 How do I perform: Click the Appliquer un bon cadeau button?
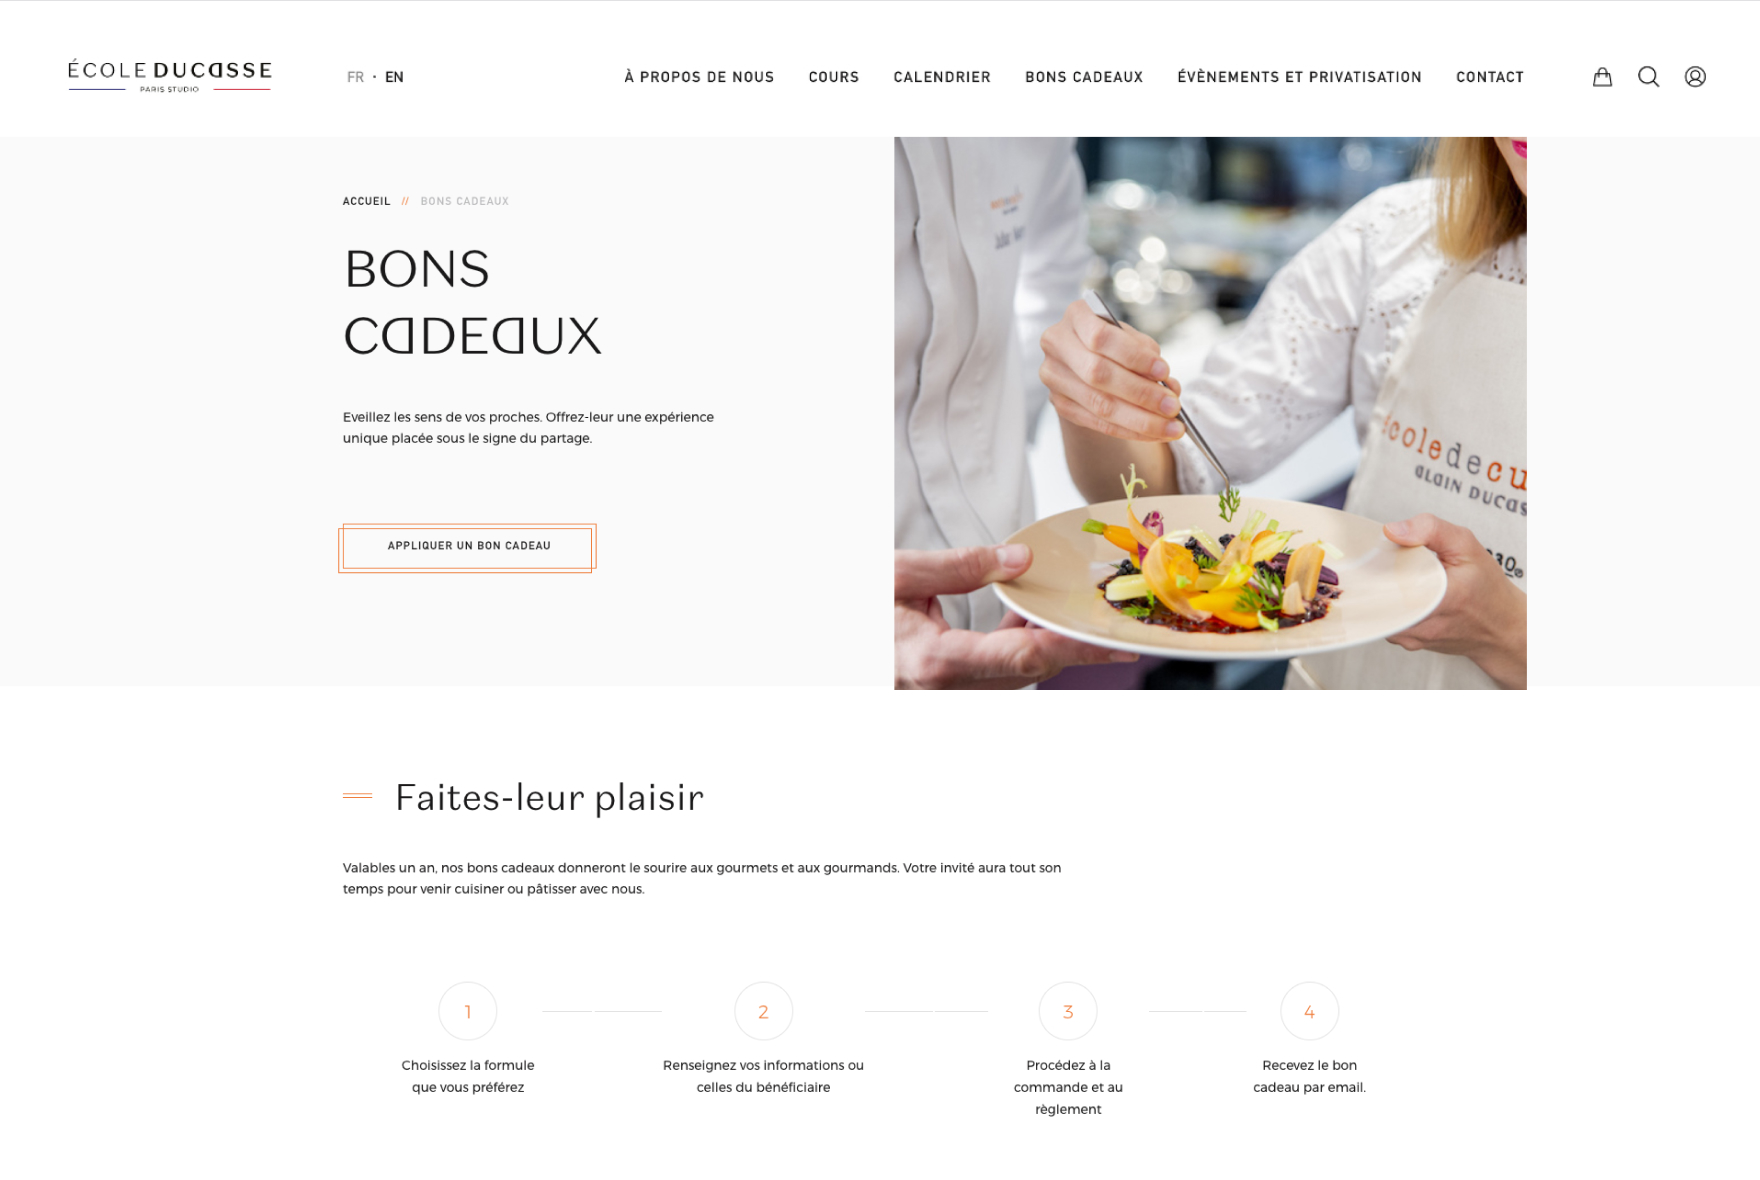point(467,547)
